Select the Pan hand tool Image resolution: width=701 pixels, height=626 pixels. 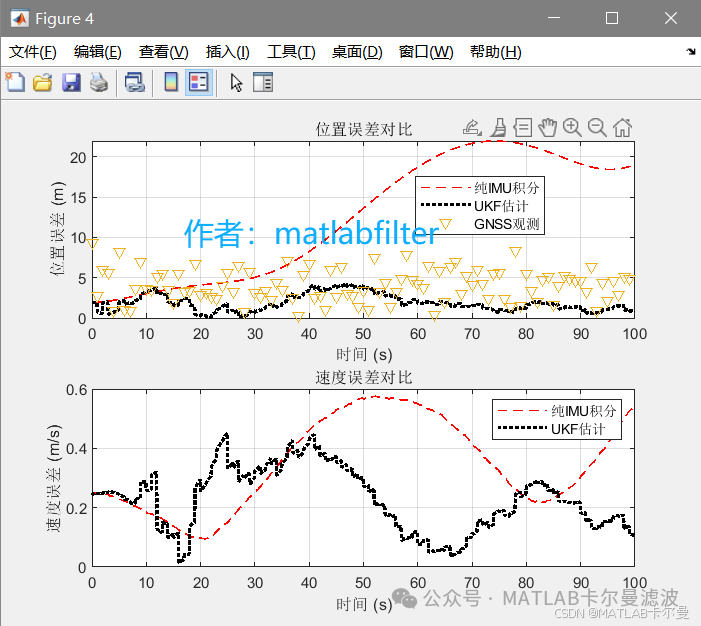(x=547, y=127)
